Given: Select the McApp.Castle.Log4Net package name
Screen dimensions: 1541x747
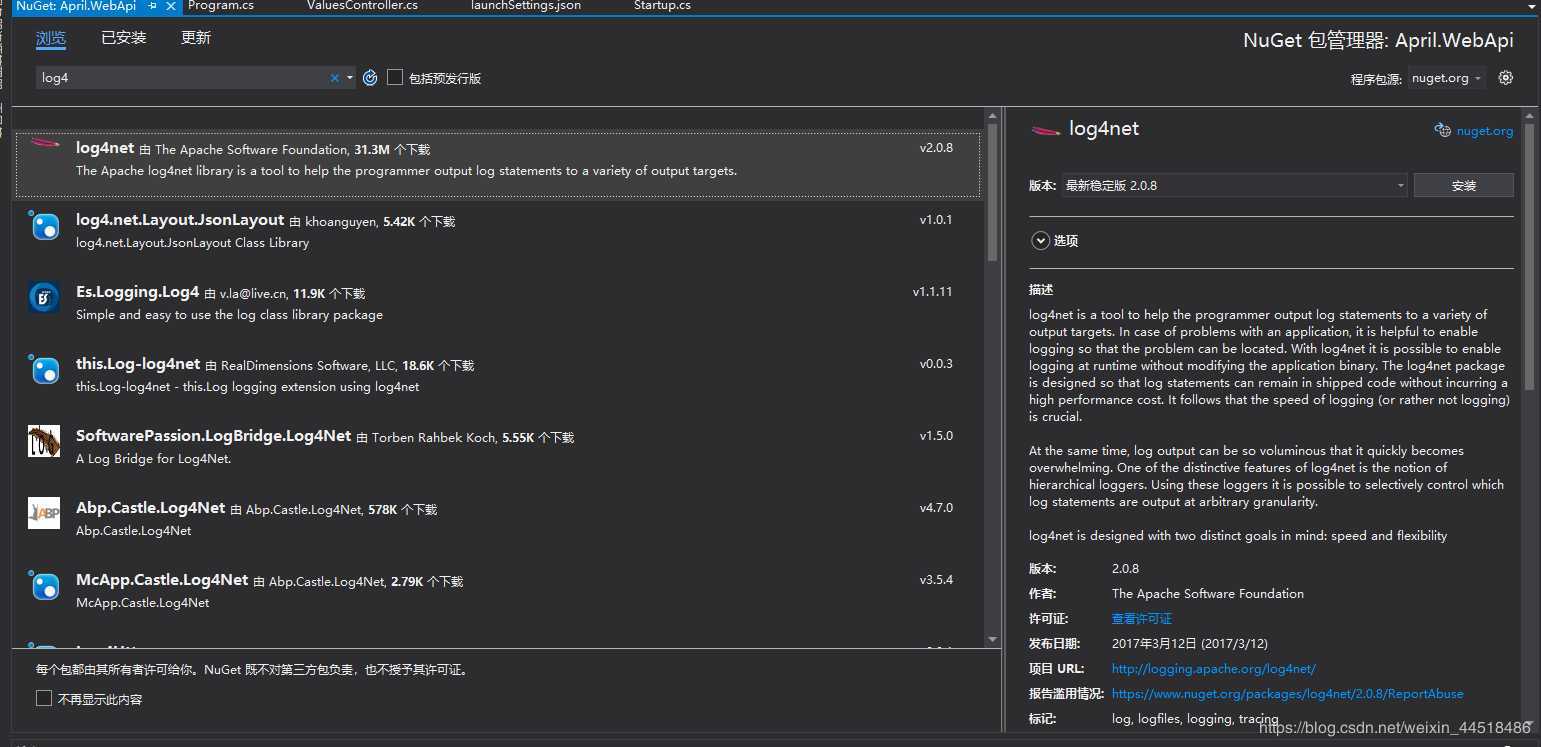Looking at the screenshot, I should click(162, 580).
